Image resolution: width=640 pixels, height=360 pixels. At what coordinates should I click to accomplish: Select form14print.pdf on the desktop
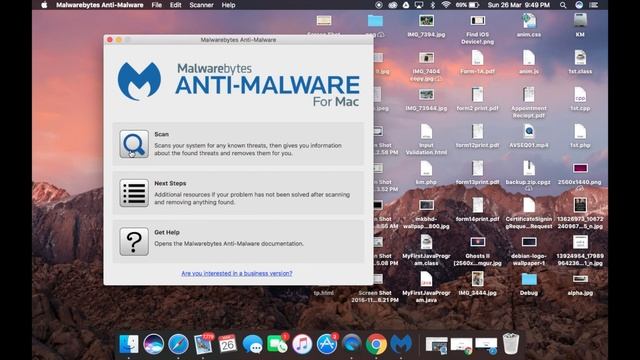(478, 205)
